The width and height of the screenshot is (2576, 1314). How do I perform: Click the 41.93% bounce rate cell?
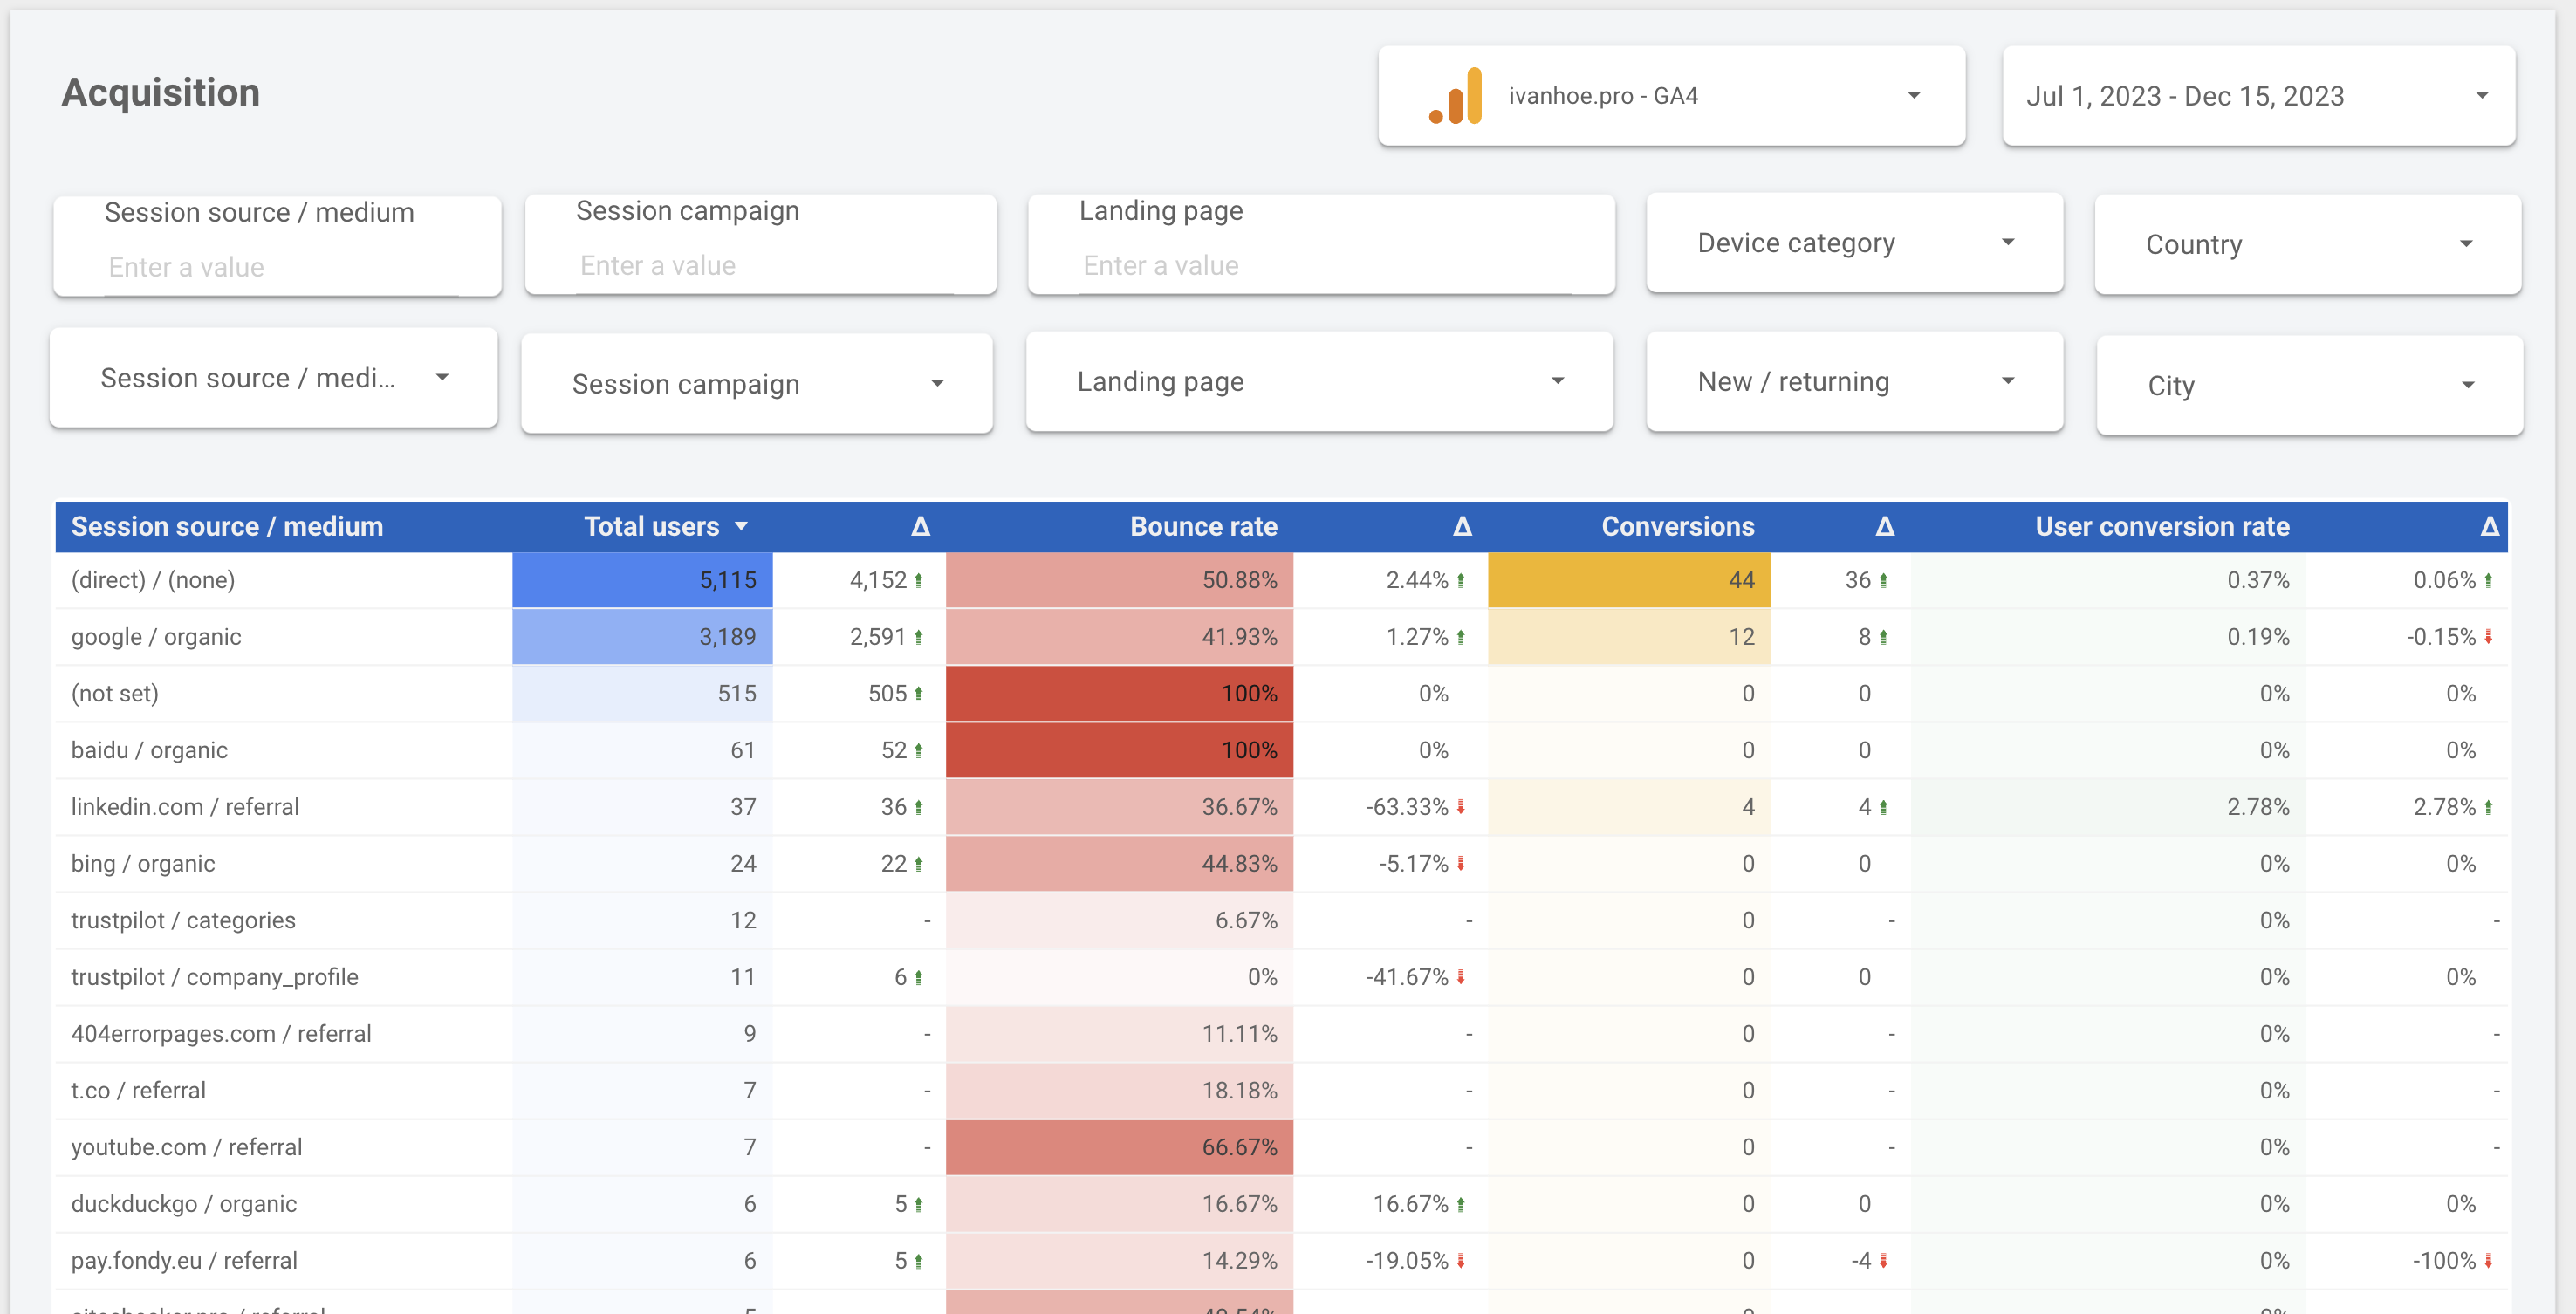click(x=1119, y=637)
